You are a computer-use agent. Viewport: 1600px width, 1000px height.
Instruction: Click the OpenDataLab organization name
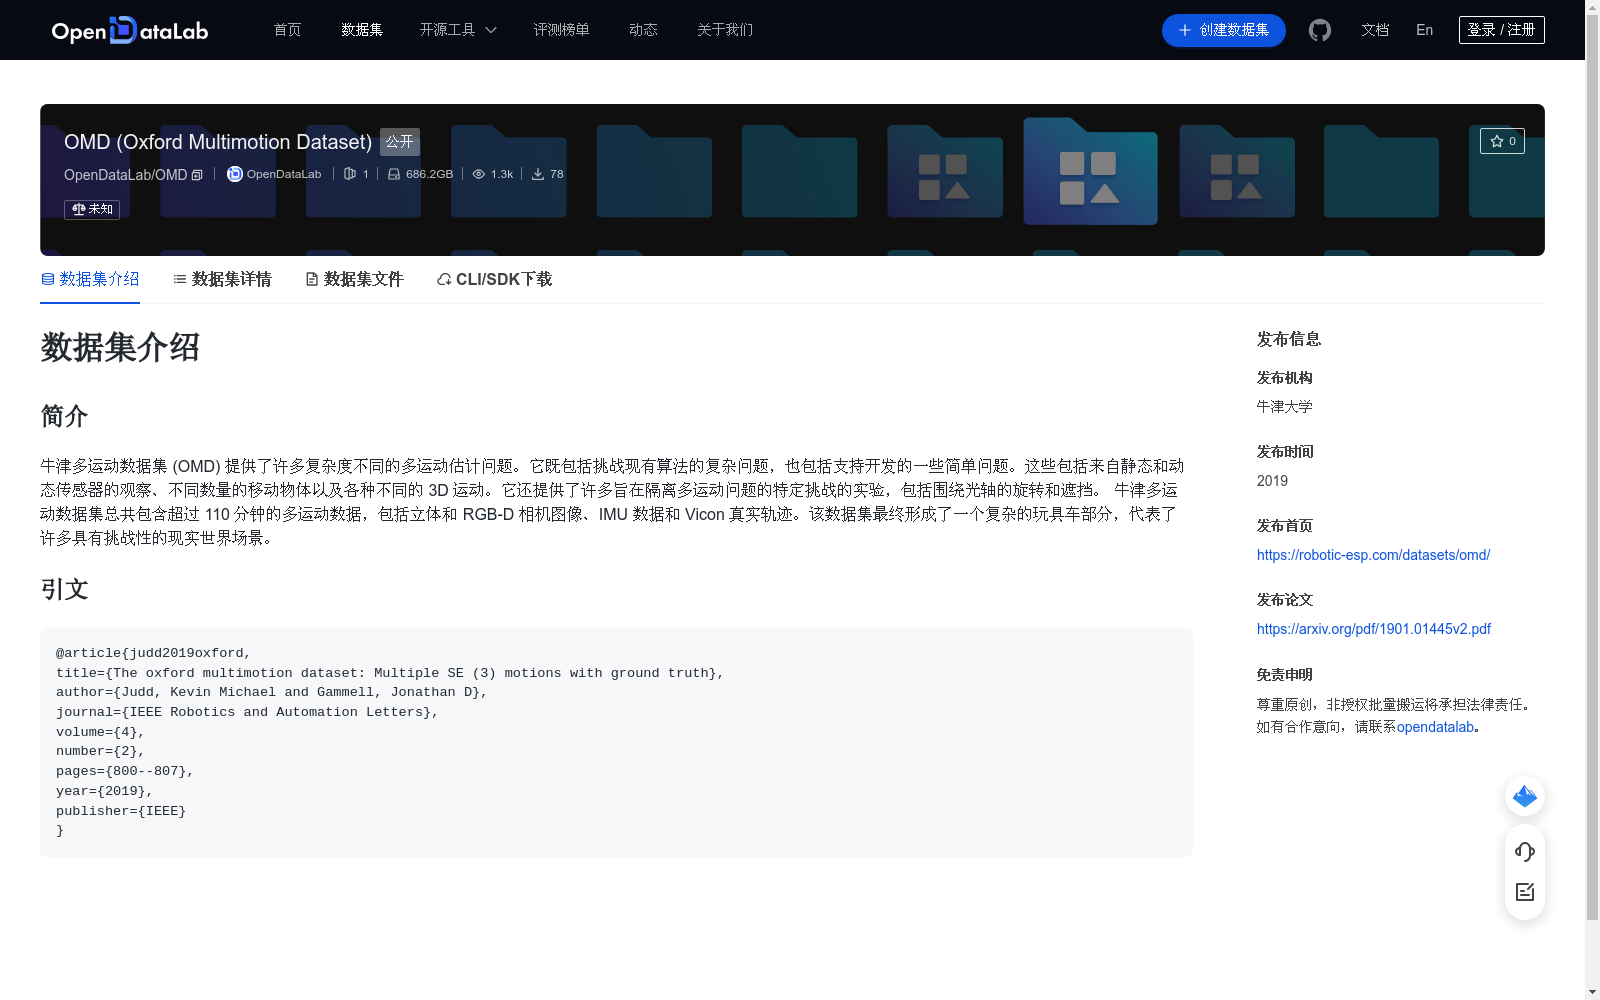[x=284, y=174]
